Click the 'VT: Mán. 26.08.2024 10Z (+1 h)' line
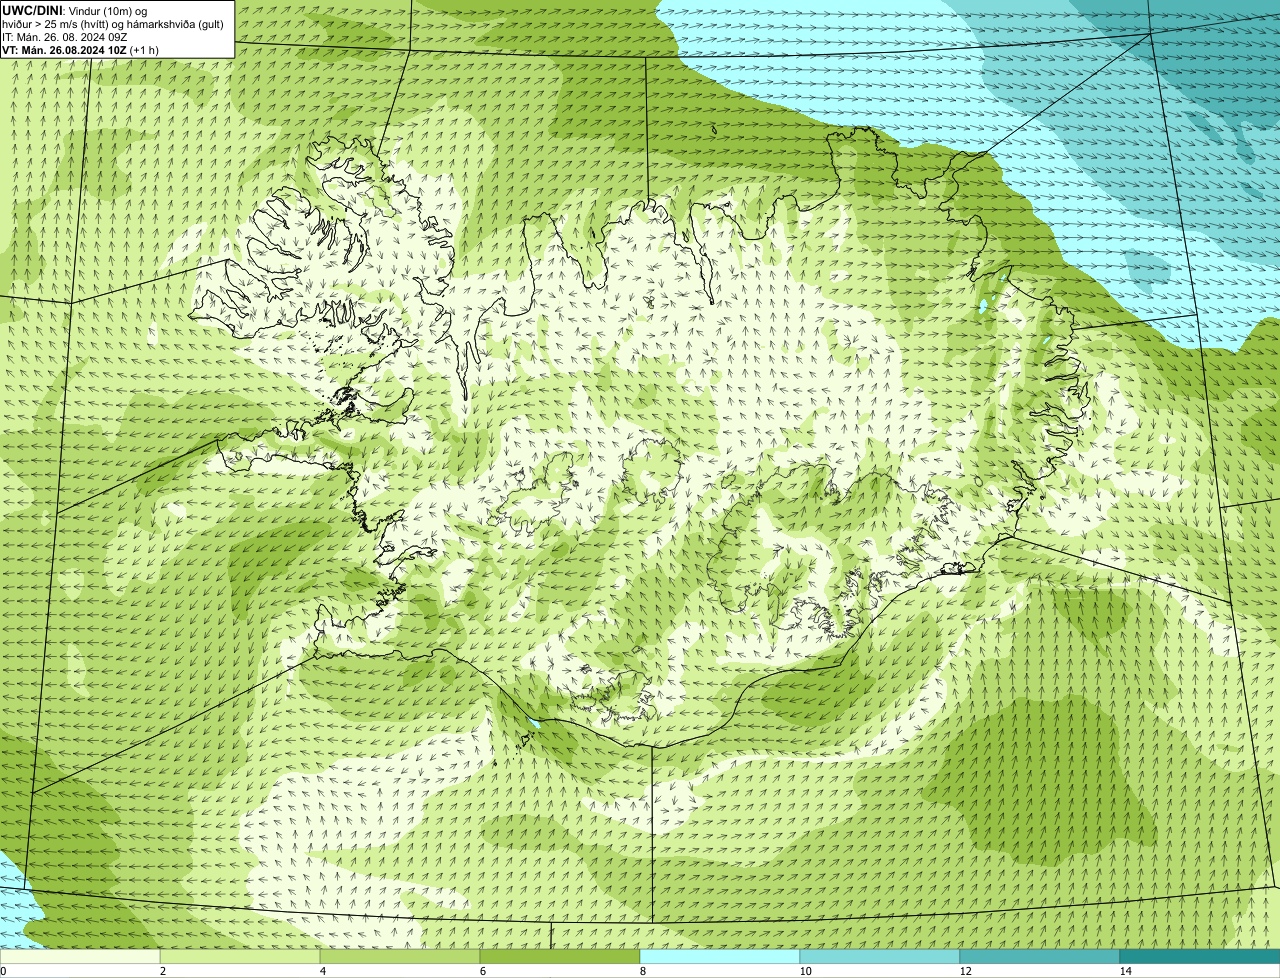The width and height of the screenshot is (1280, 978). click(x=81, y=49)
